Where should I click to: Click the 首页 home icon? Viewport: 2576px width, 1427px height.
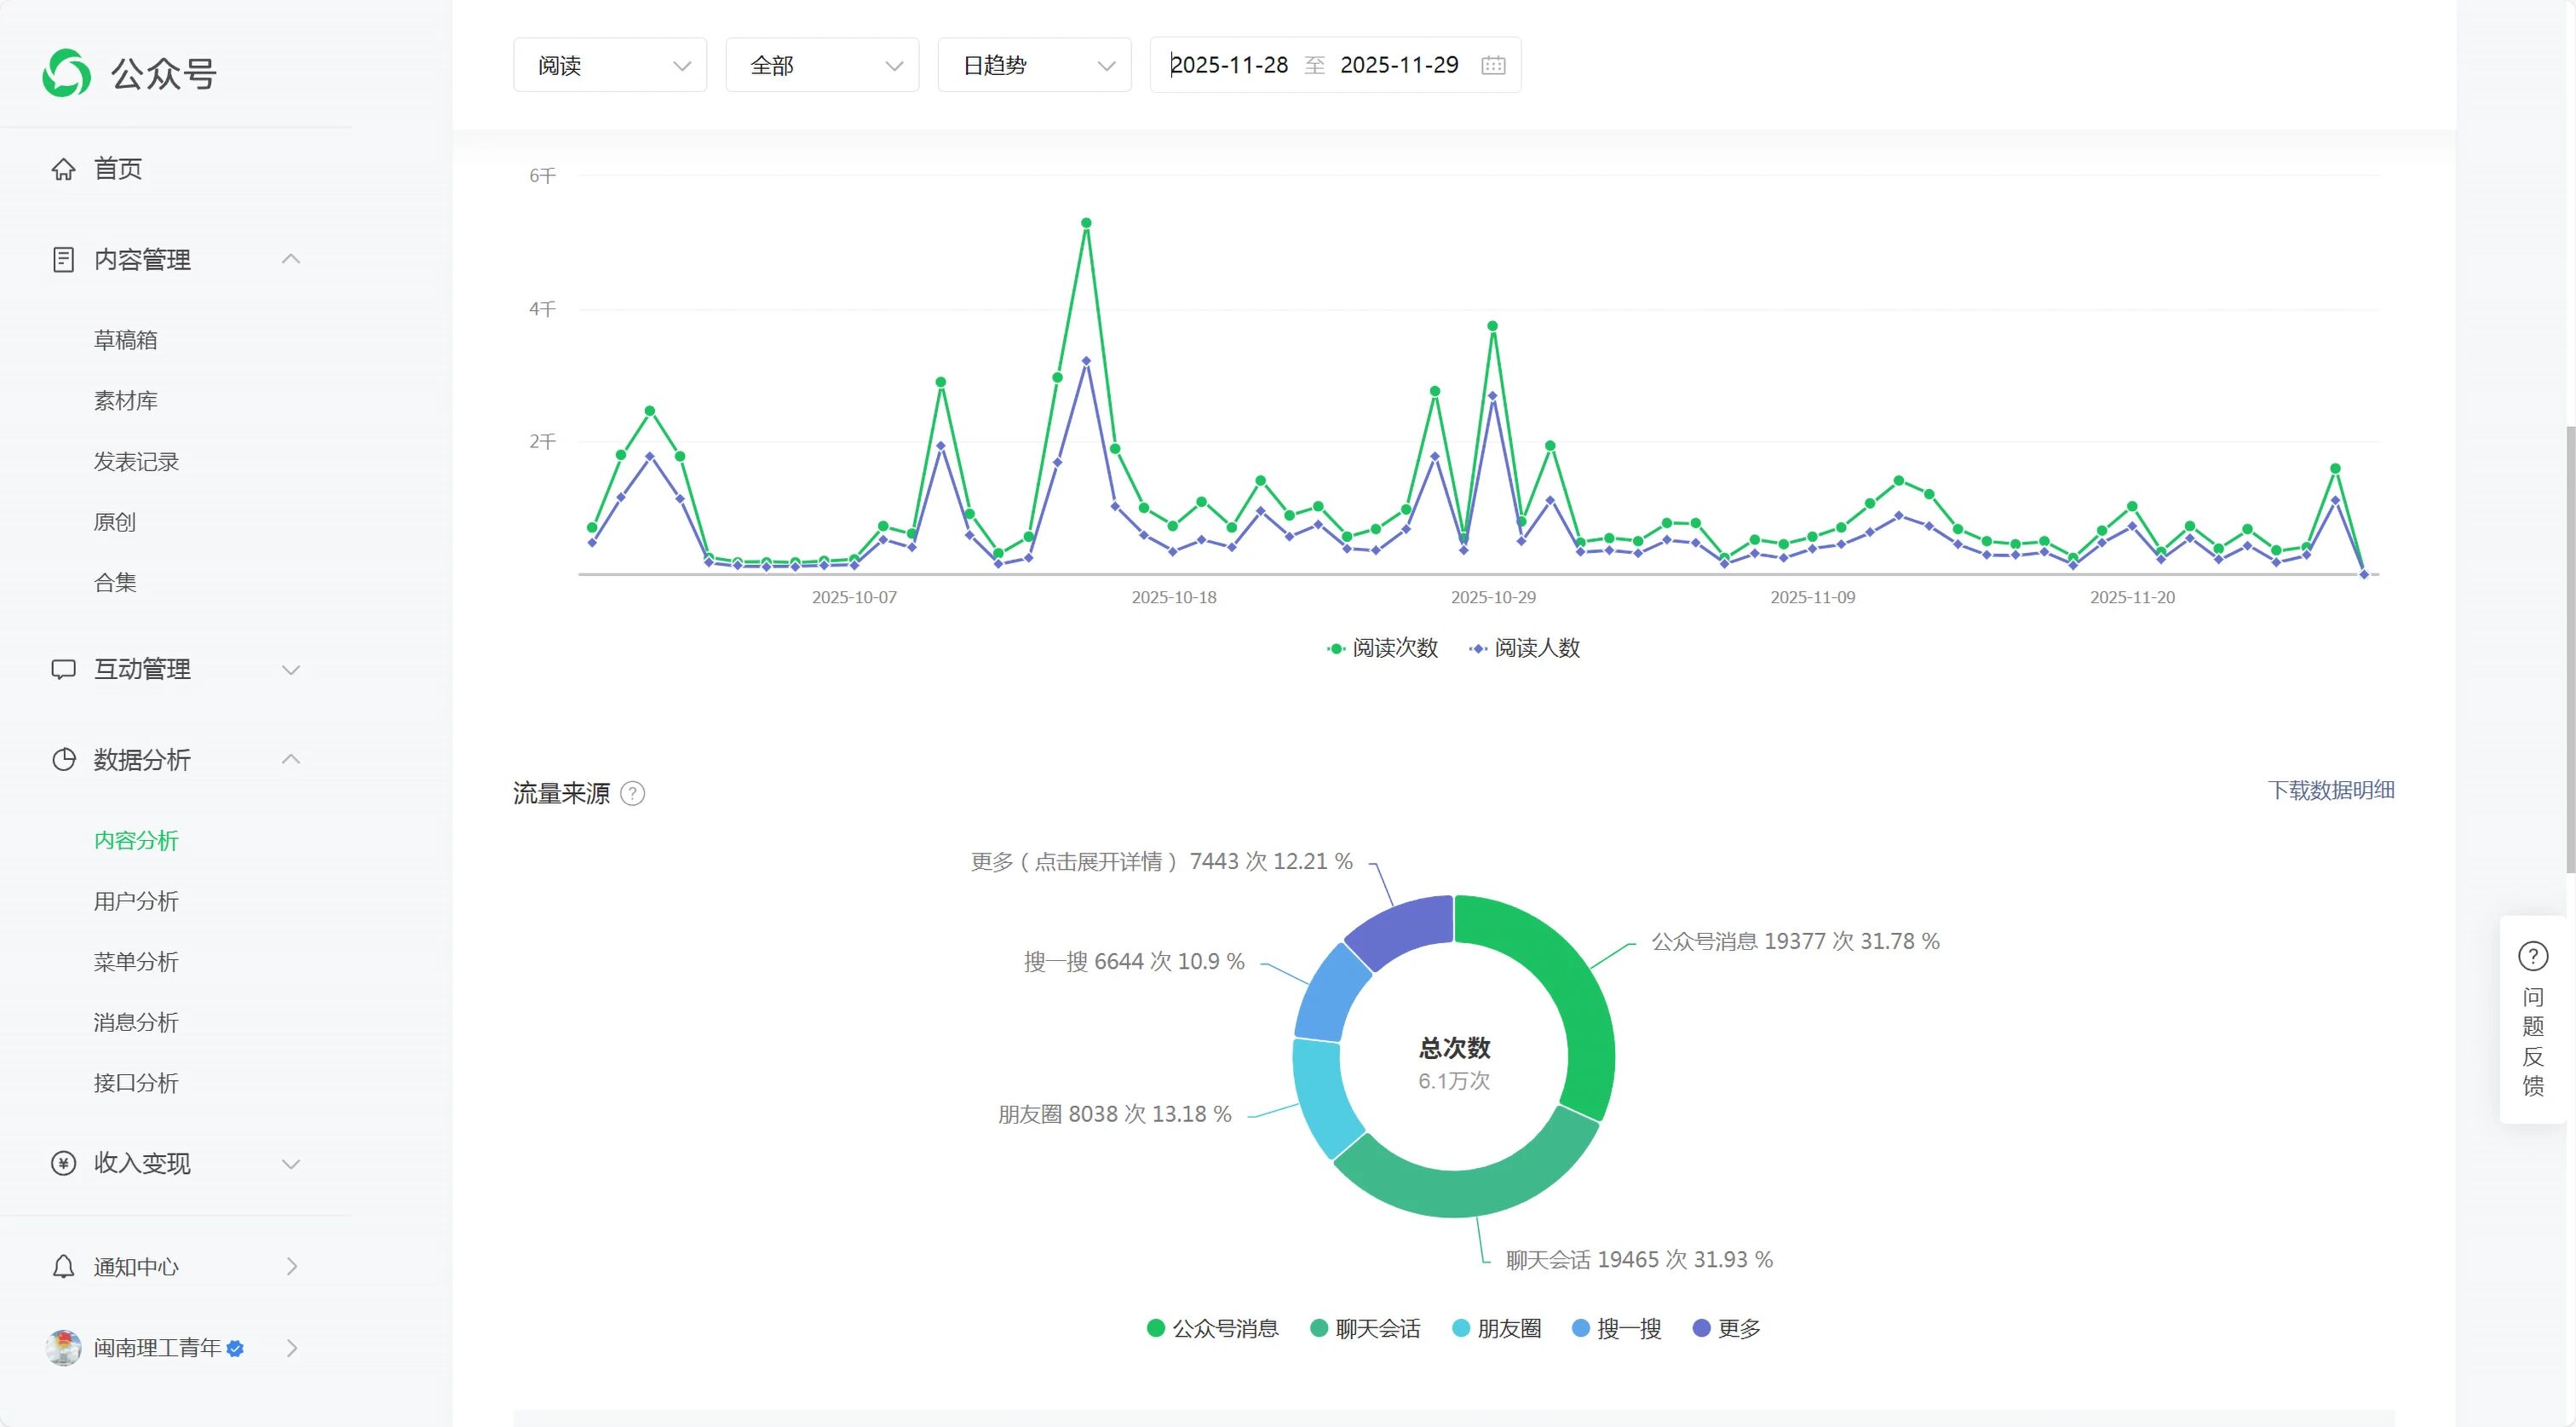[x=63, y=169]
